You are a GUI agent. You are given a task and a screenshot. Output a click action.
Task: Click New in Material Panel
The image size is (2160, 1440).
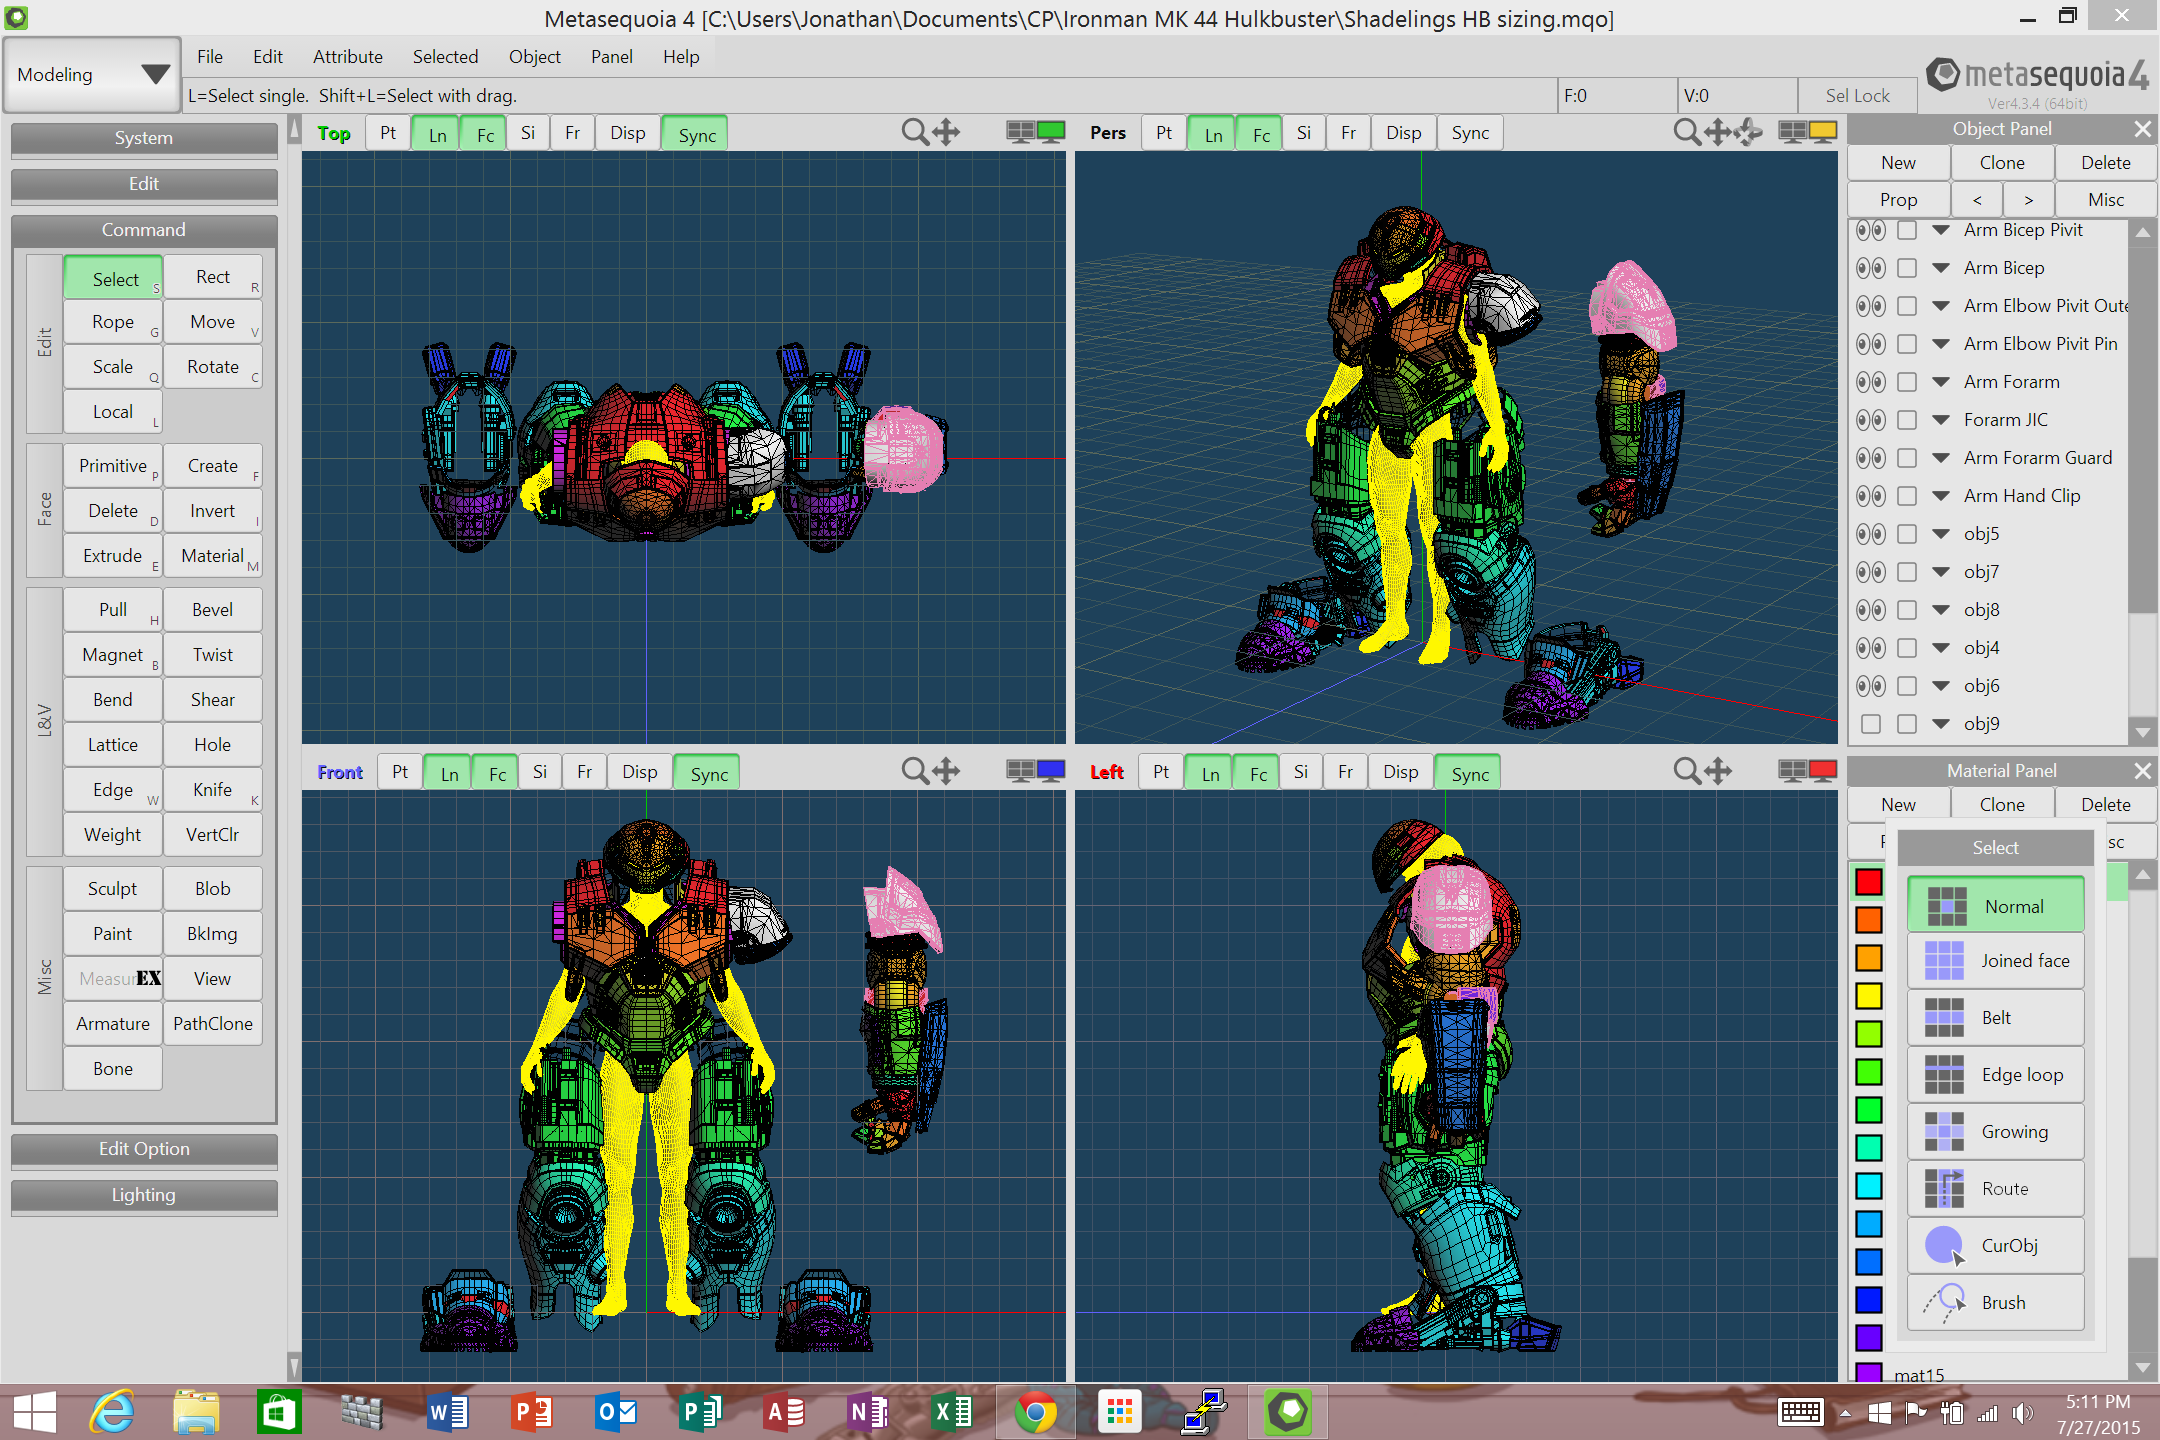coord(1898,805)
